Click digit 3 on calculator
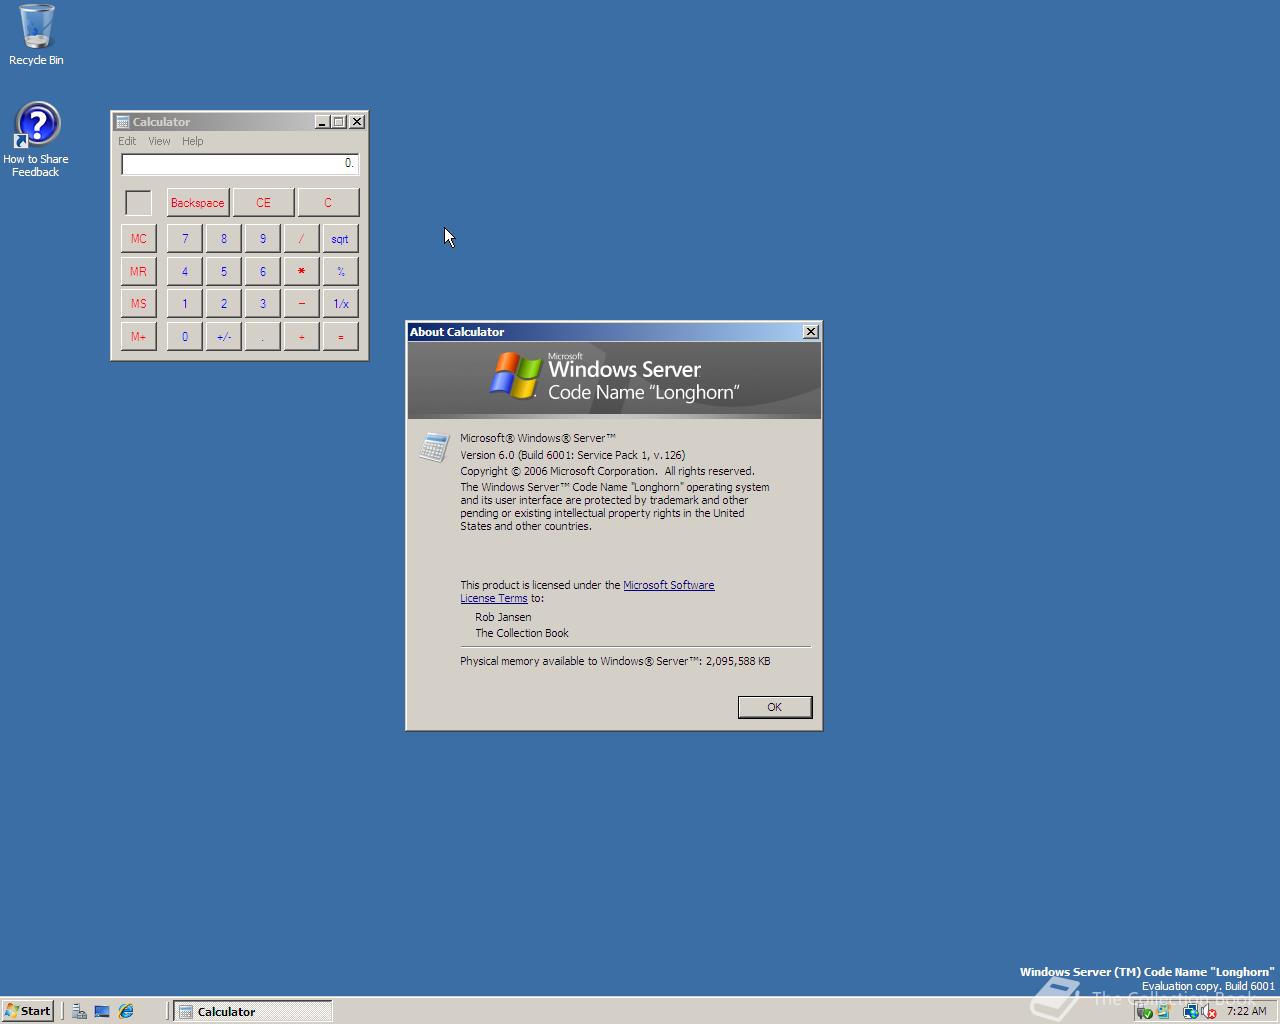This screenshot has width=1280, height=1024. (262, 303)
